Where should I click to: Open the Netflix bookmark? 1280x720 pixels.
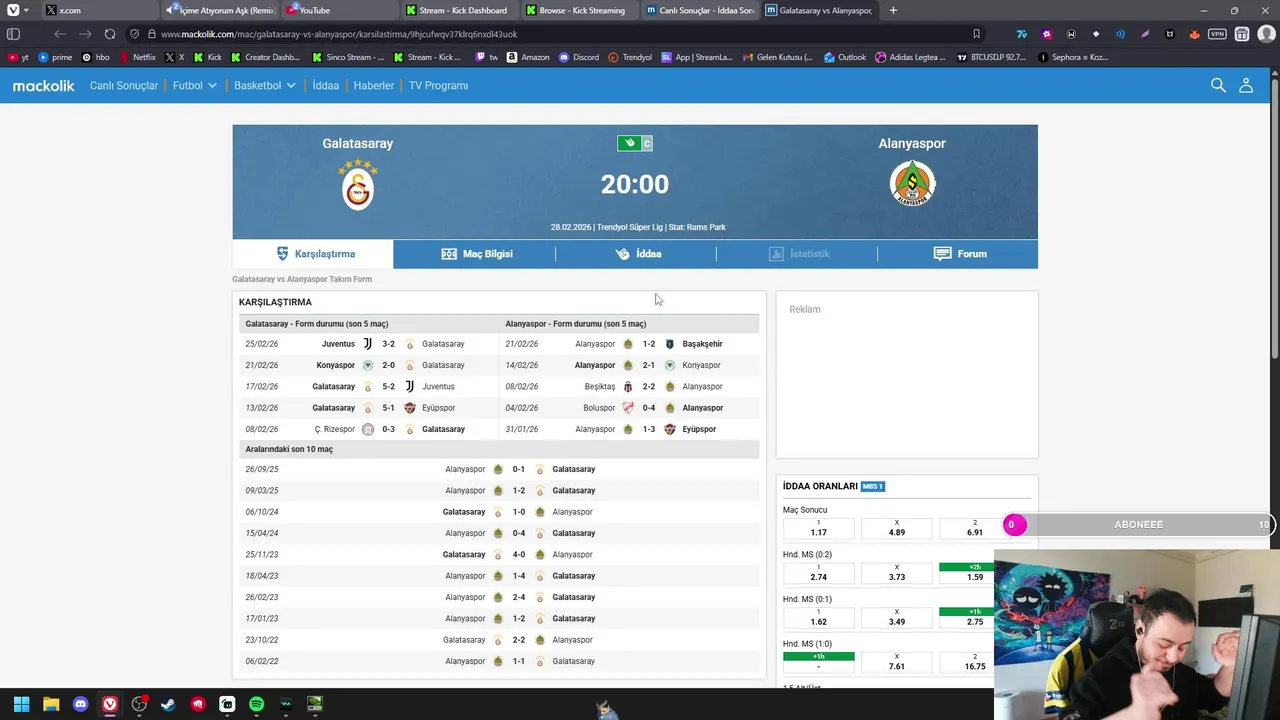click(138, 57)
